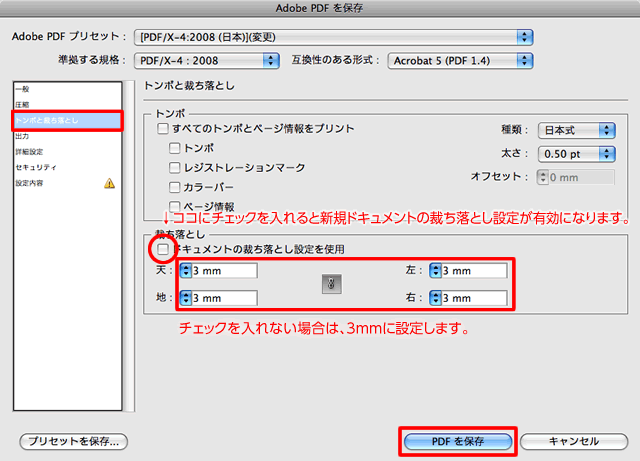Select 一般 in the category list
The height and width of the screenshot is (461, 640).
tap(68, 89)
